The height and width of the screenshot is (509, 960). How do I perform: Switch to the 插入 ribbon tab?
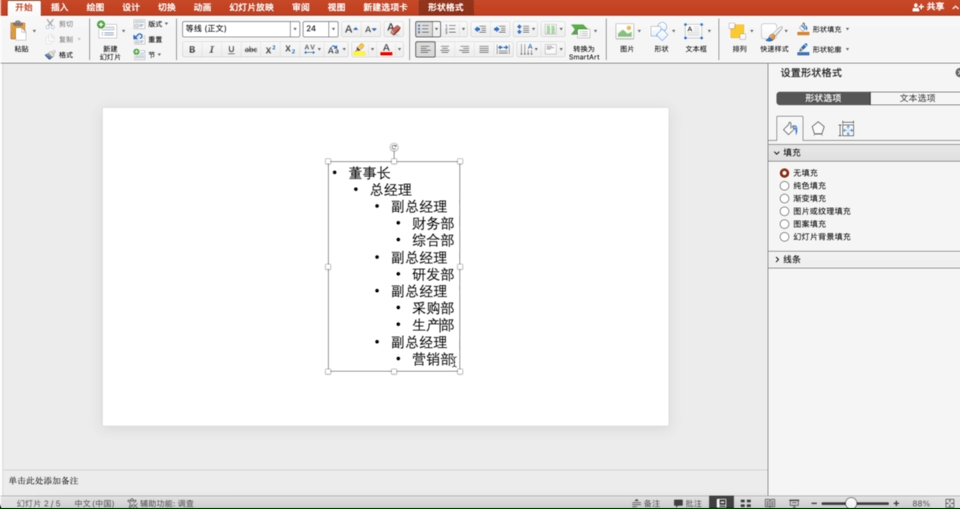(x=59, y=7)
